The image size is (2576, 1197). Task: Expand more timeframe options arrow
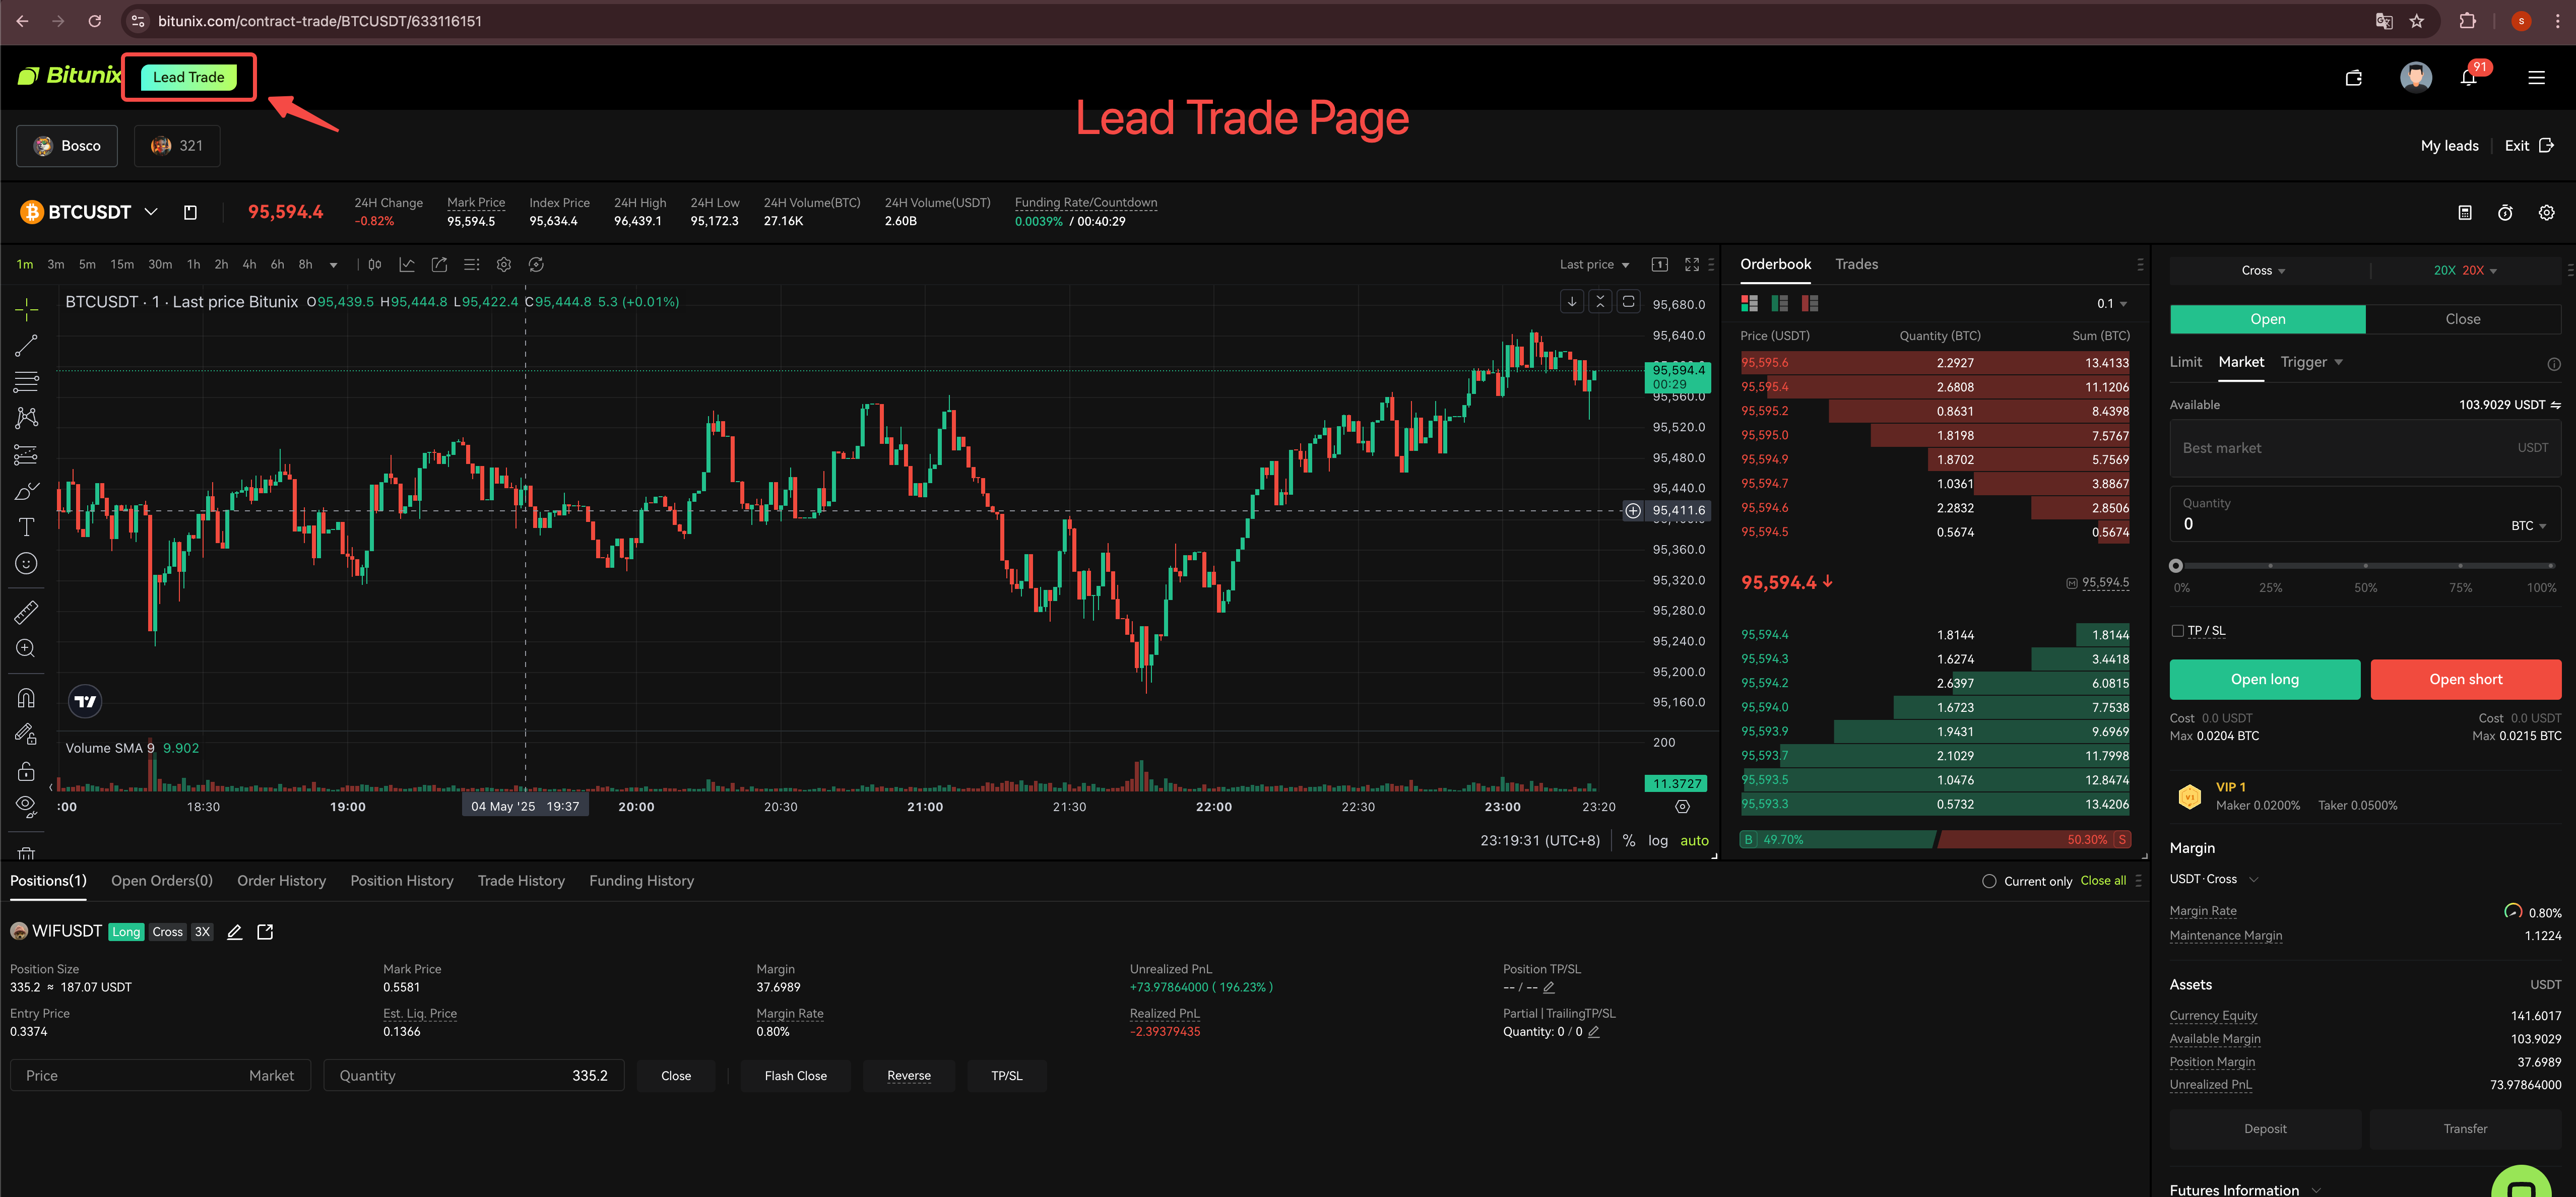[333, 265]
